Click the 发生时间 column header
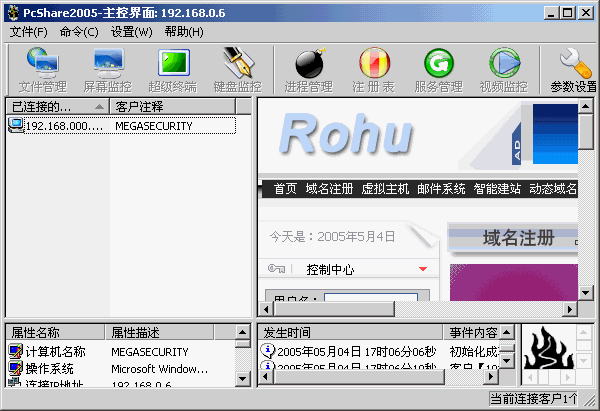The image size is (600, 411). (x=348, y=332)
